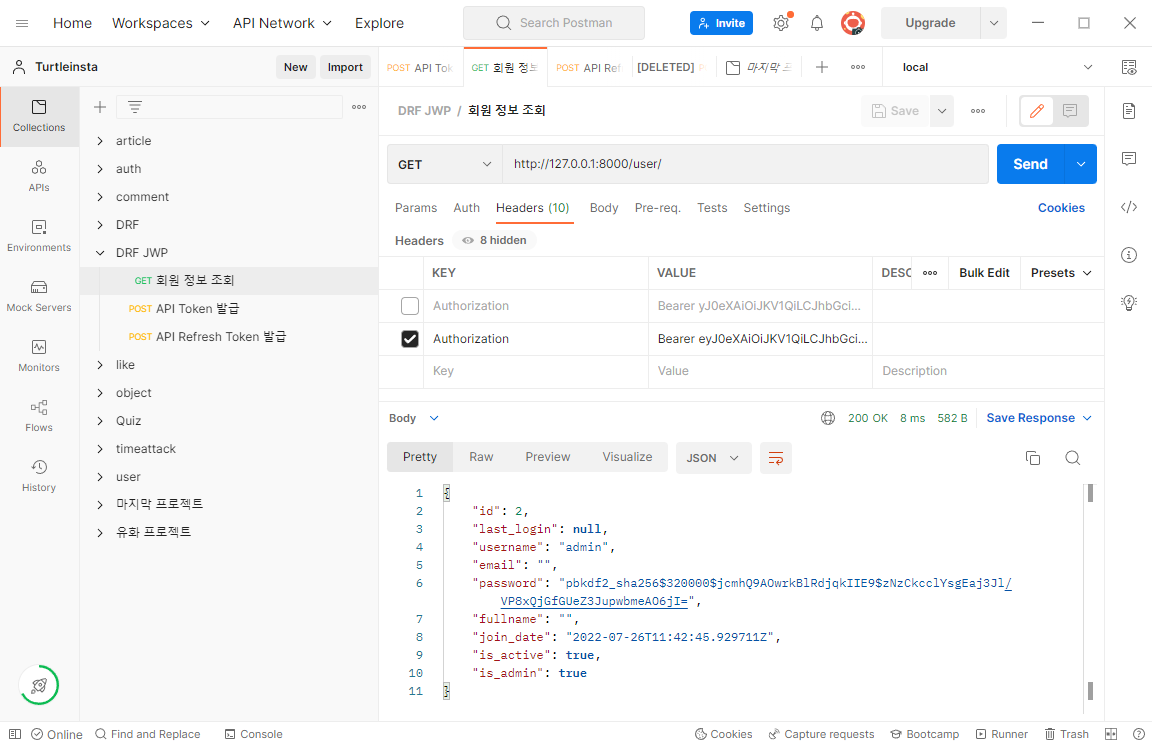The height and width of the screenshot is (745, 1152).
Task: Open the Send button dropdown arrow
Action: pyautogui.click(x=1081, y=165)
